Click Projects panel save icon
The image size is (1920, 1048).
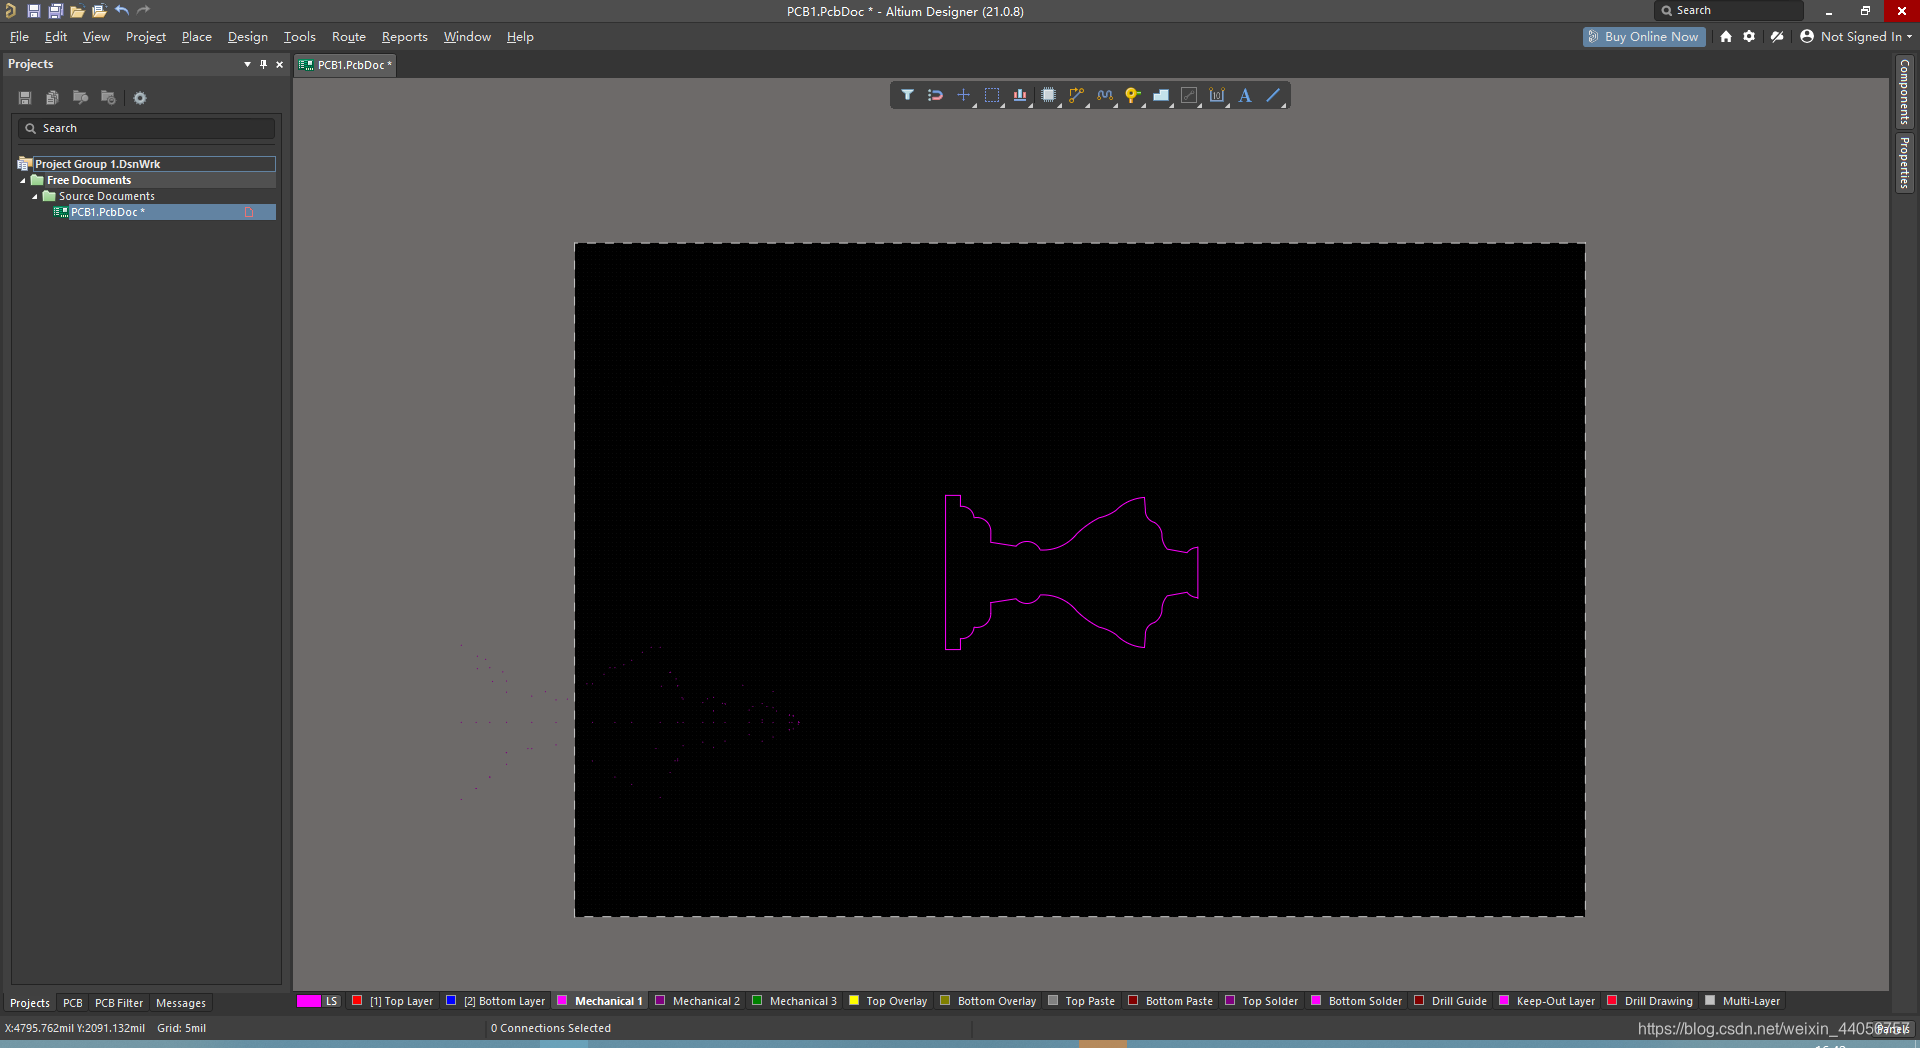(25, 98)
